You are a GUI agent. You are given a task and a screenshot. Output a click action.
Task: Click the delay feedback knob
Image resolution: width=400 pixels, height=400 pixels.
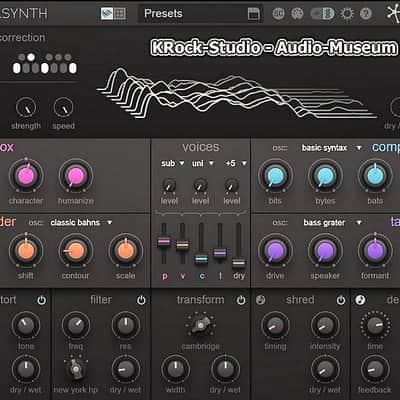click(x=375, y=369)
